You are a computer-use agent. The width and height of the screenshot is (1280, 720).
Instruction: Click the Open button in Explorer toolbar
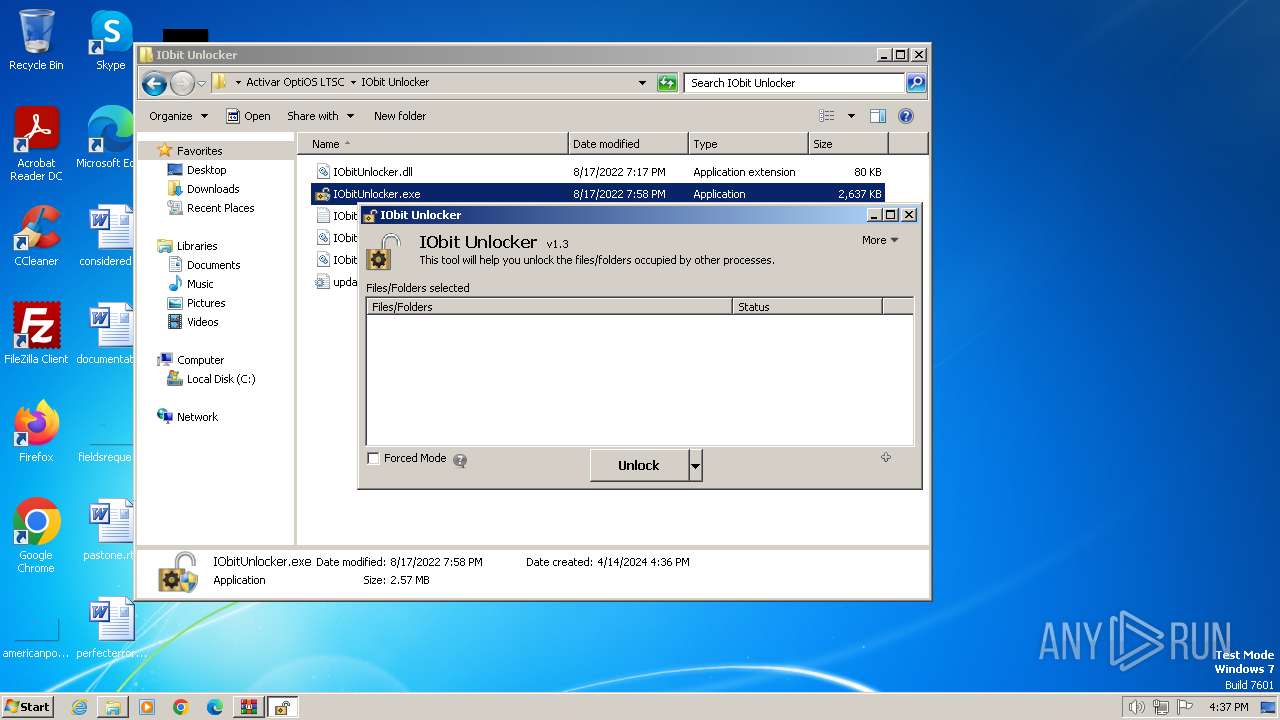(248, 116)
